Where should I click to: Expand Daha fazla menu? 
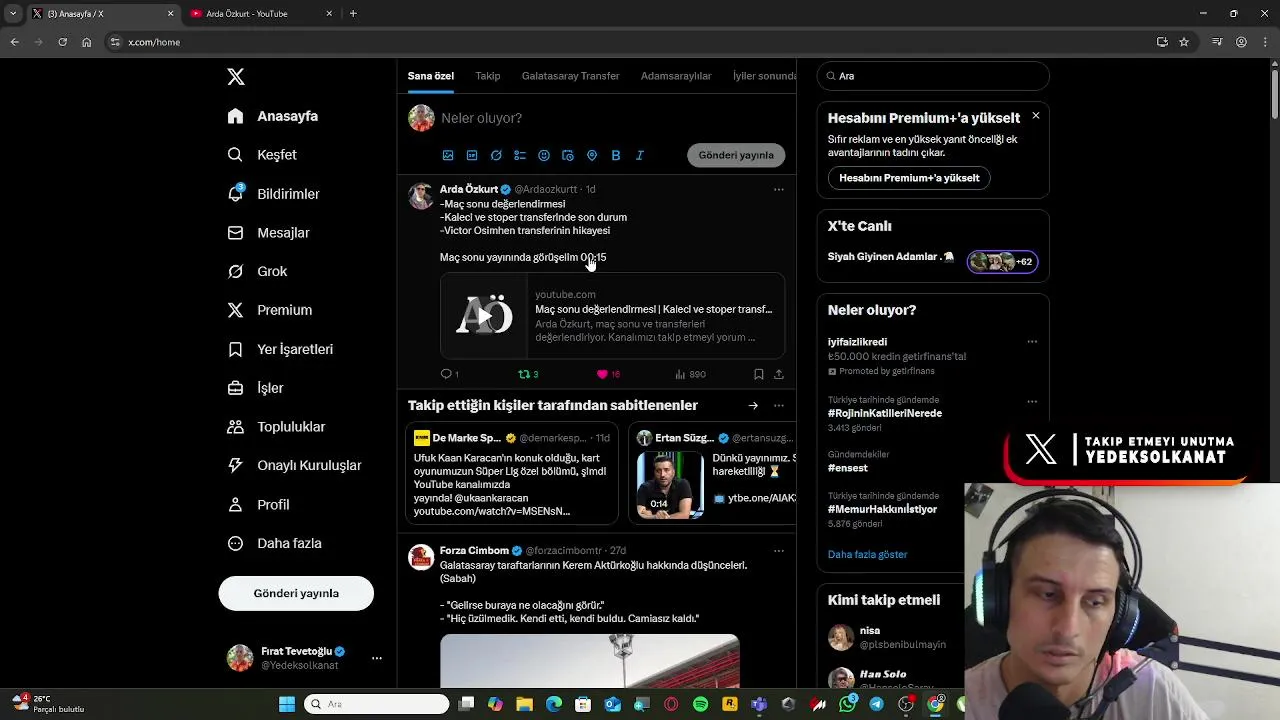pyautogui.click(x=275, y=543)
